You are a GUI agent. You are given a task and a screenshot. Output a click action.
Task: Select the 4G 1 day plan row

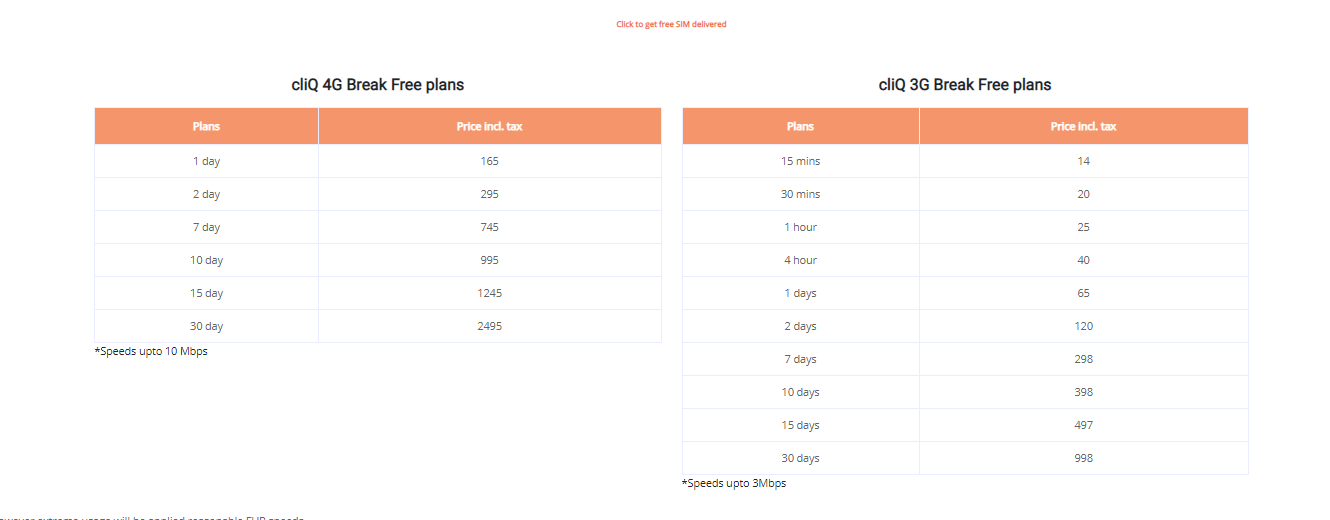(x=378, y=161)
